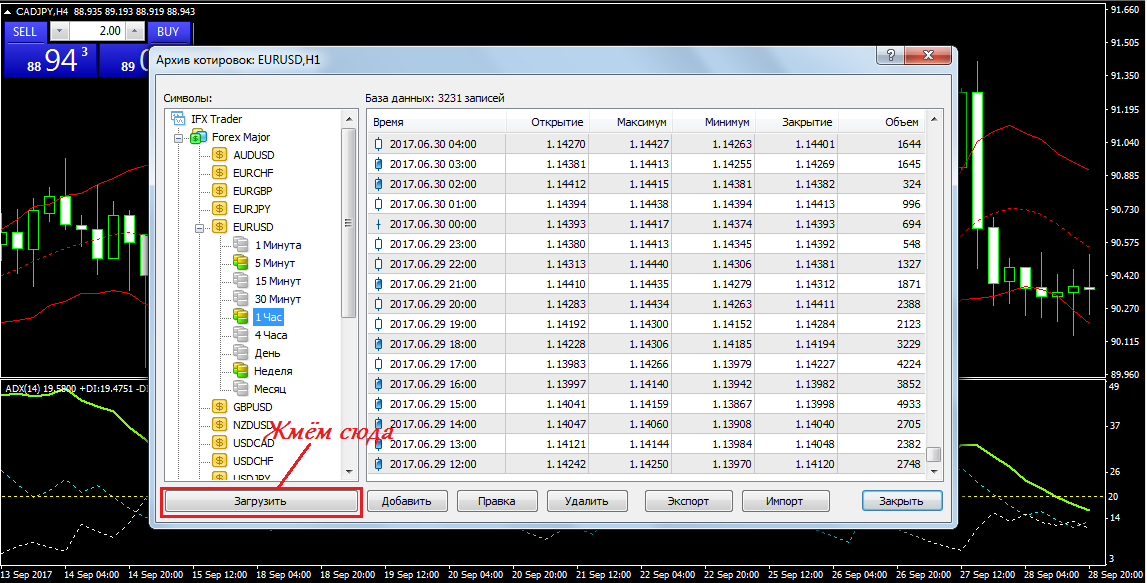
Task: Select the 2017.06.29 12:00 quote row
Action: pyautogui.click(x=647, y=464)
